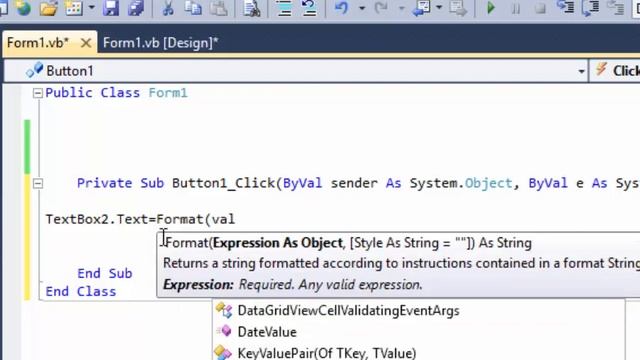
Task: Open the Undo history dropdown arrow
Action: [362, 8]
